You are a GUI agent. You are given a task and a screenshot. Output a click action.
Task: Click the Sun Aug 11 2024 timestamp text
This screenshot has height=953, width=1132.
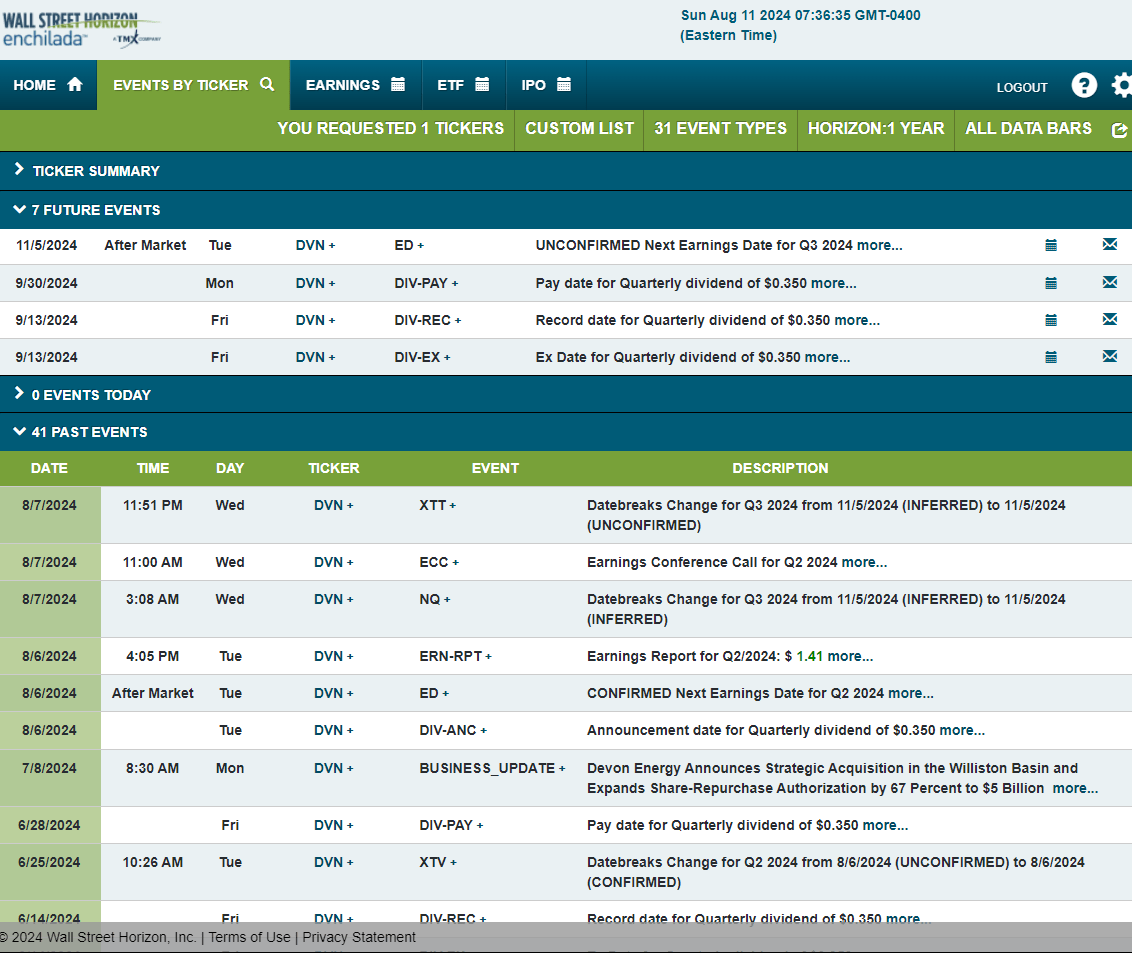click(800, 25)
